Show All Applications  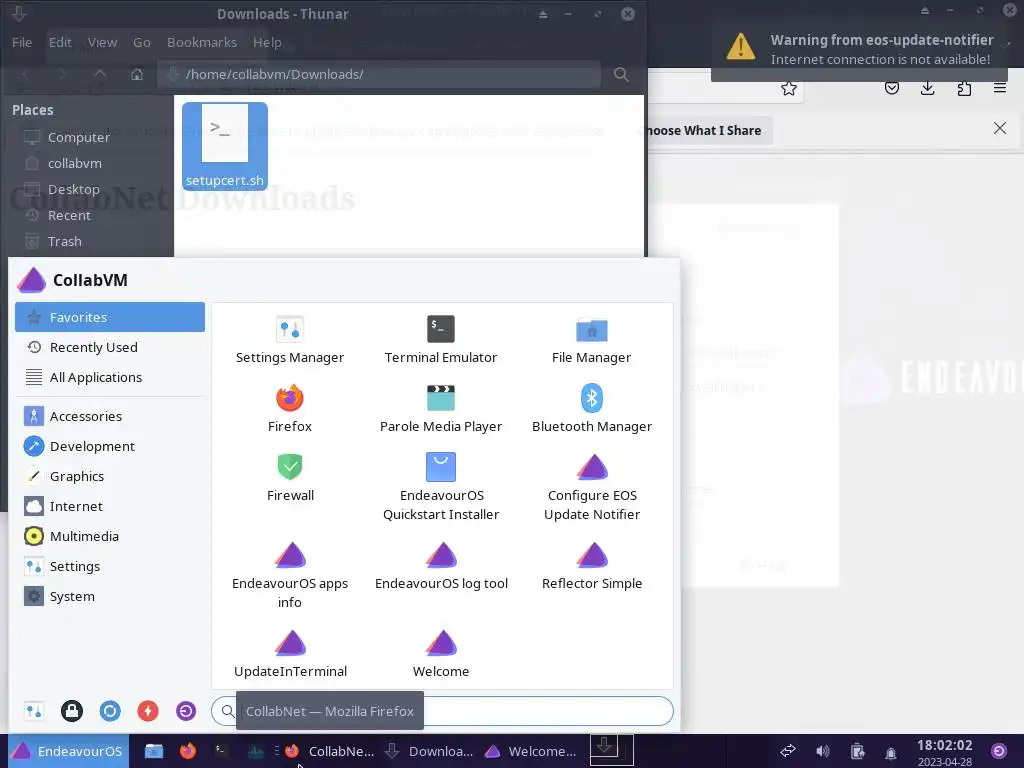click(x=110, y=377)
